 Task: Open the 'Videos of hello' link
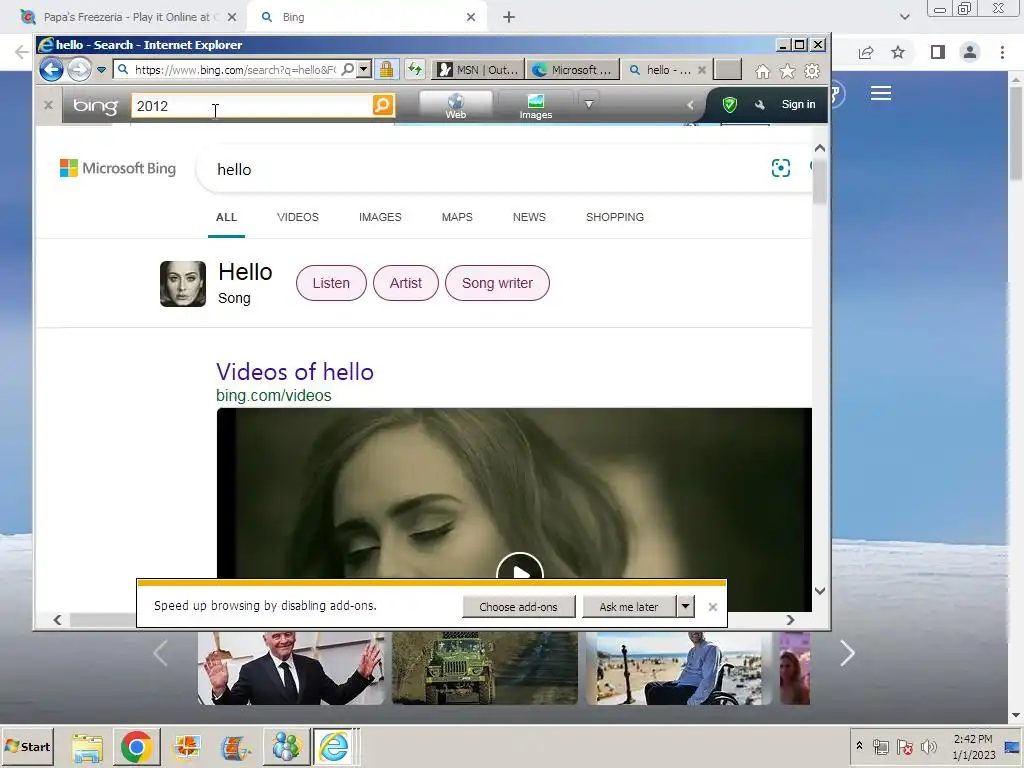tap(295, 372)
